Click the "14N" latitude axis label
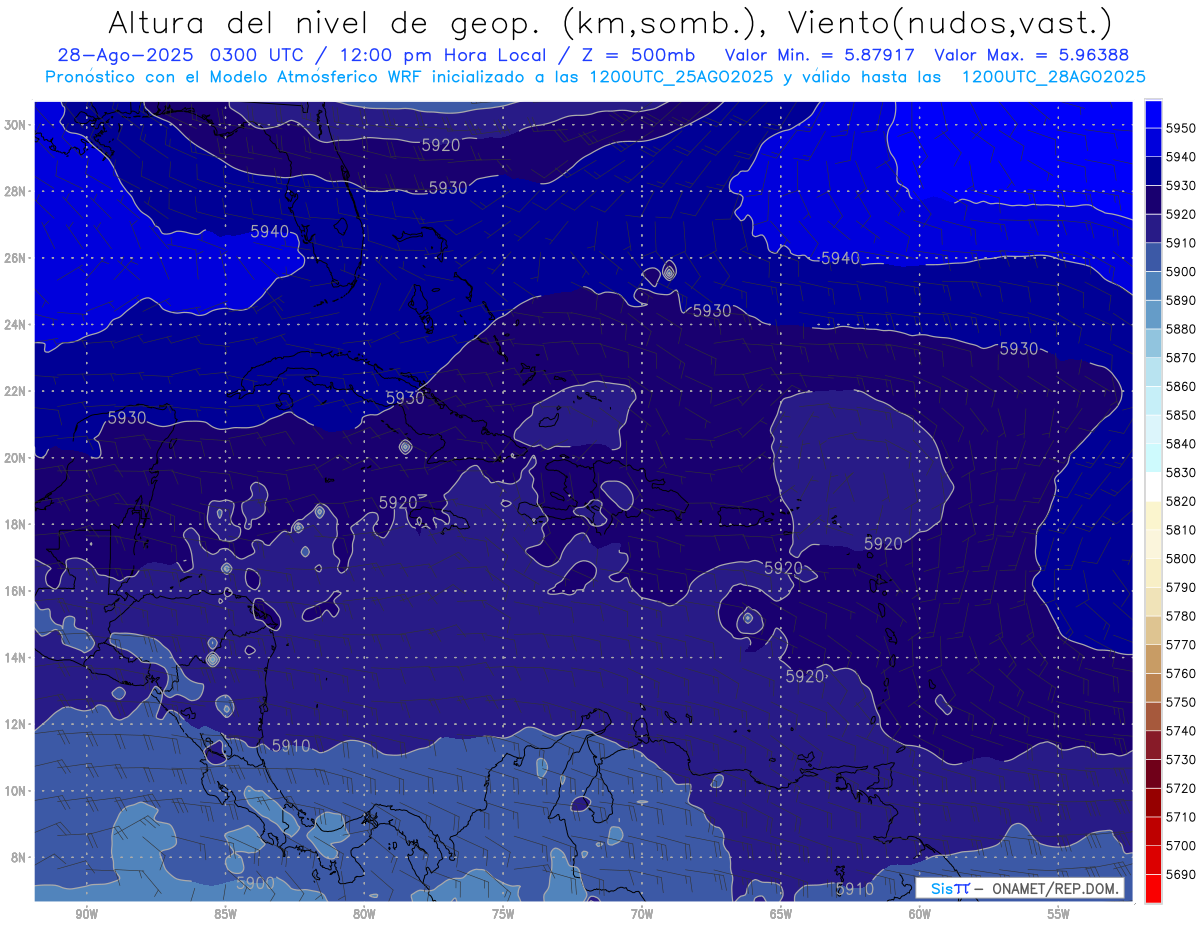The image size is (1200, 927). click(15, 657)
